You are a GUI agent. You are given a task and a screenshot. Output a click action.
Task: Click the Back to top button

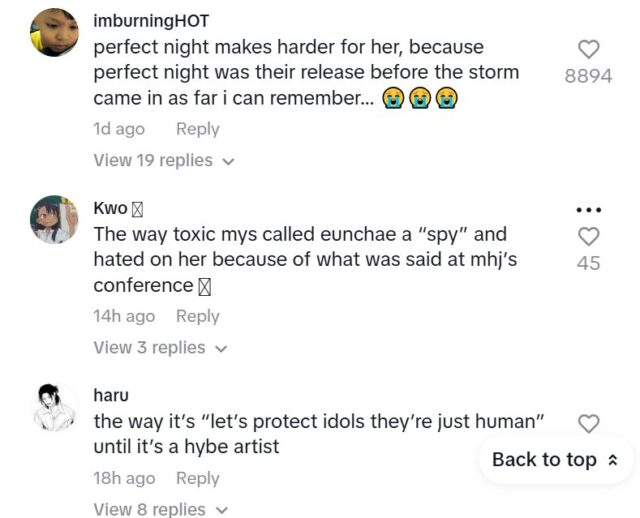[555, 460]
